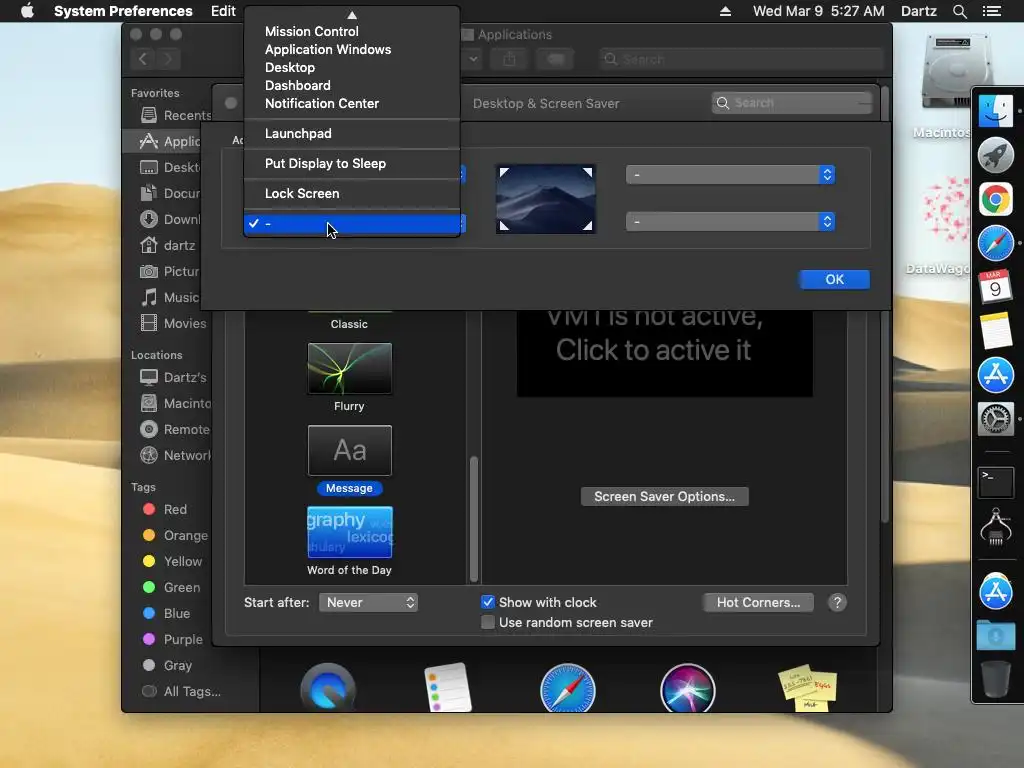Select Network in Finder sidebar

pos(175,455)
